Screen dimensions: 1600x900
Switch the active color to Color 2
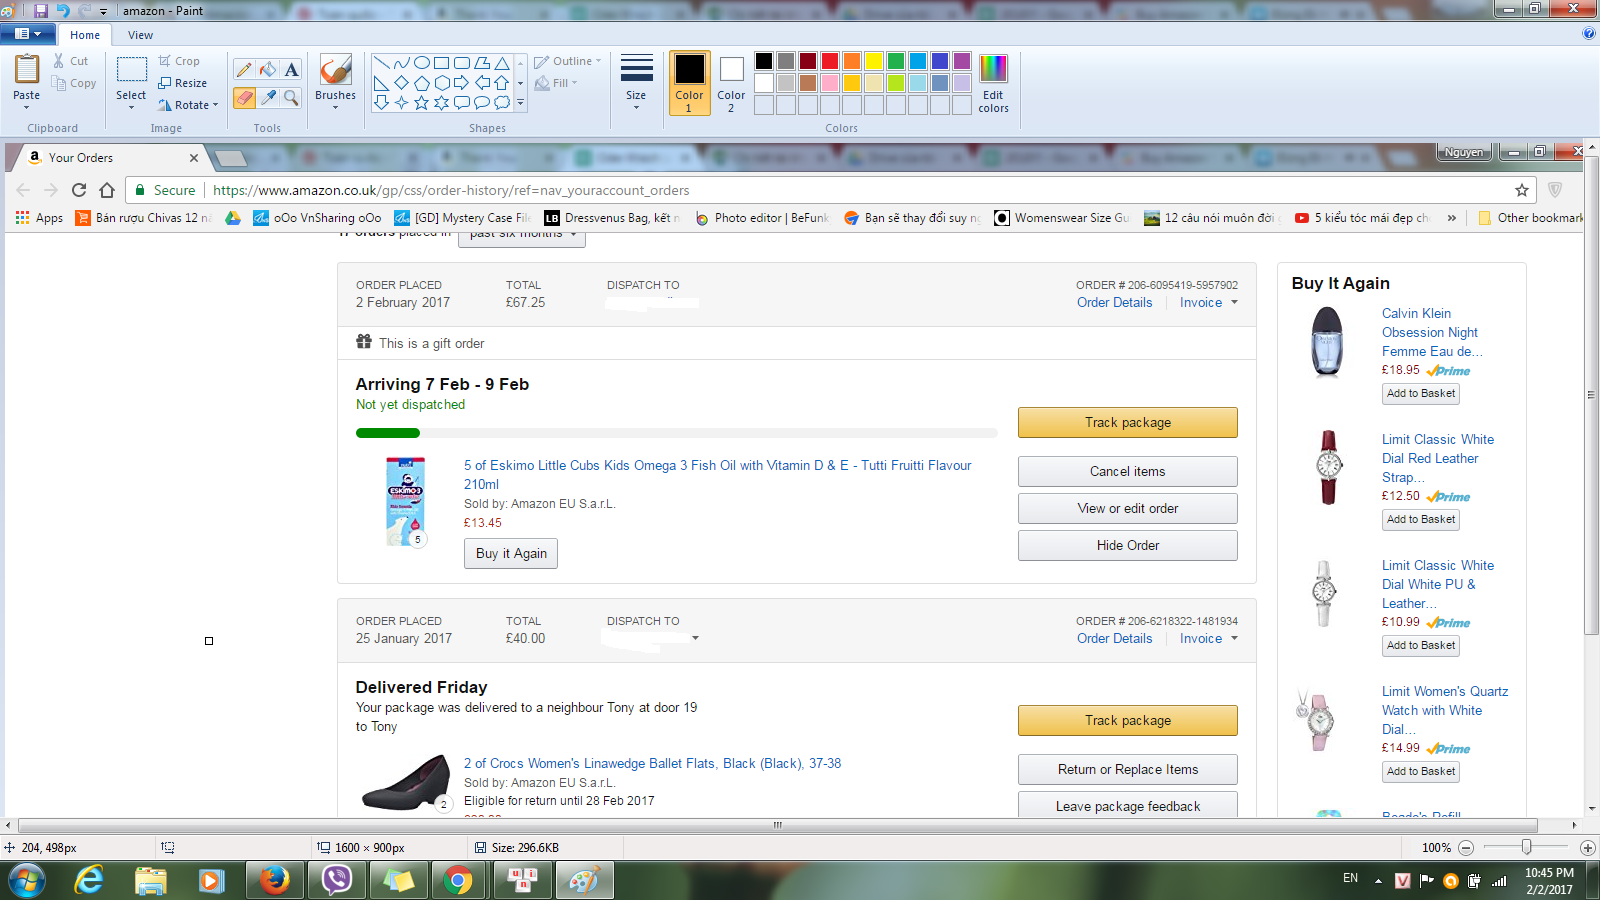731,82
